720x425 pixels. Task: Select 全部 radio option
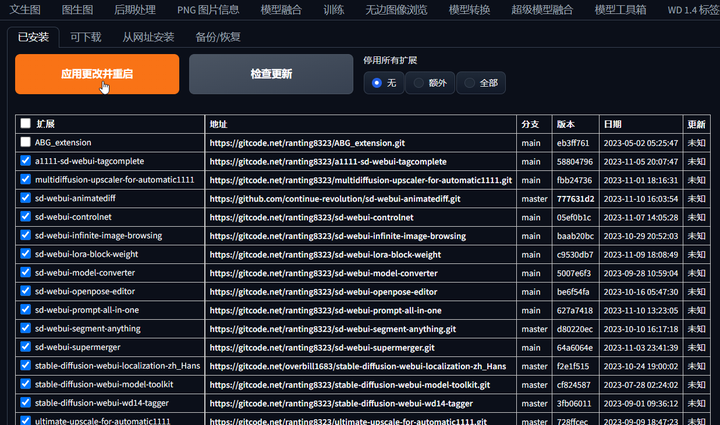pyautogui.click(x=481, y=83)
